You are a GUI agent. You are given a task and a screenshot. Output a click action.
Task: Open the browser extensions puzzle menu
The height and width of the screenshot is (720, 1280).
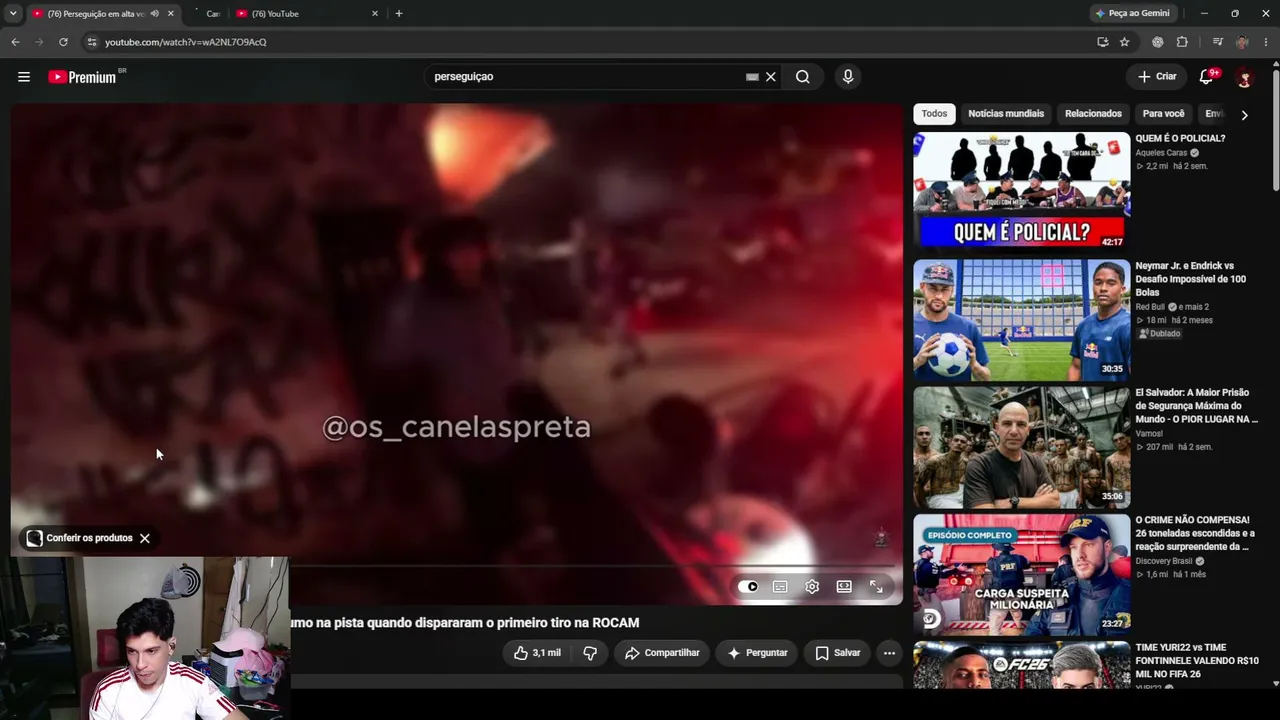[1182, 42]
